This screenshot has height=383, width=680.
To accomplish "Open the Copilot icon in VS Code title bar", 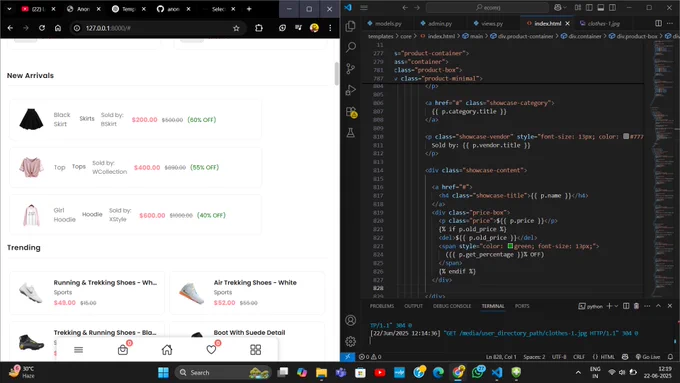I will click(558, 7).
